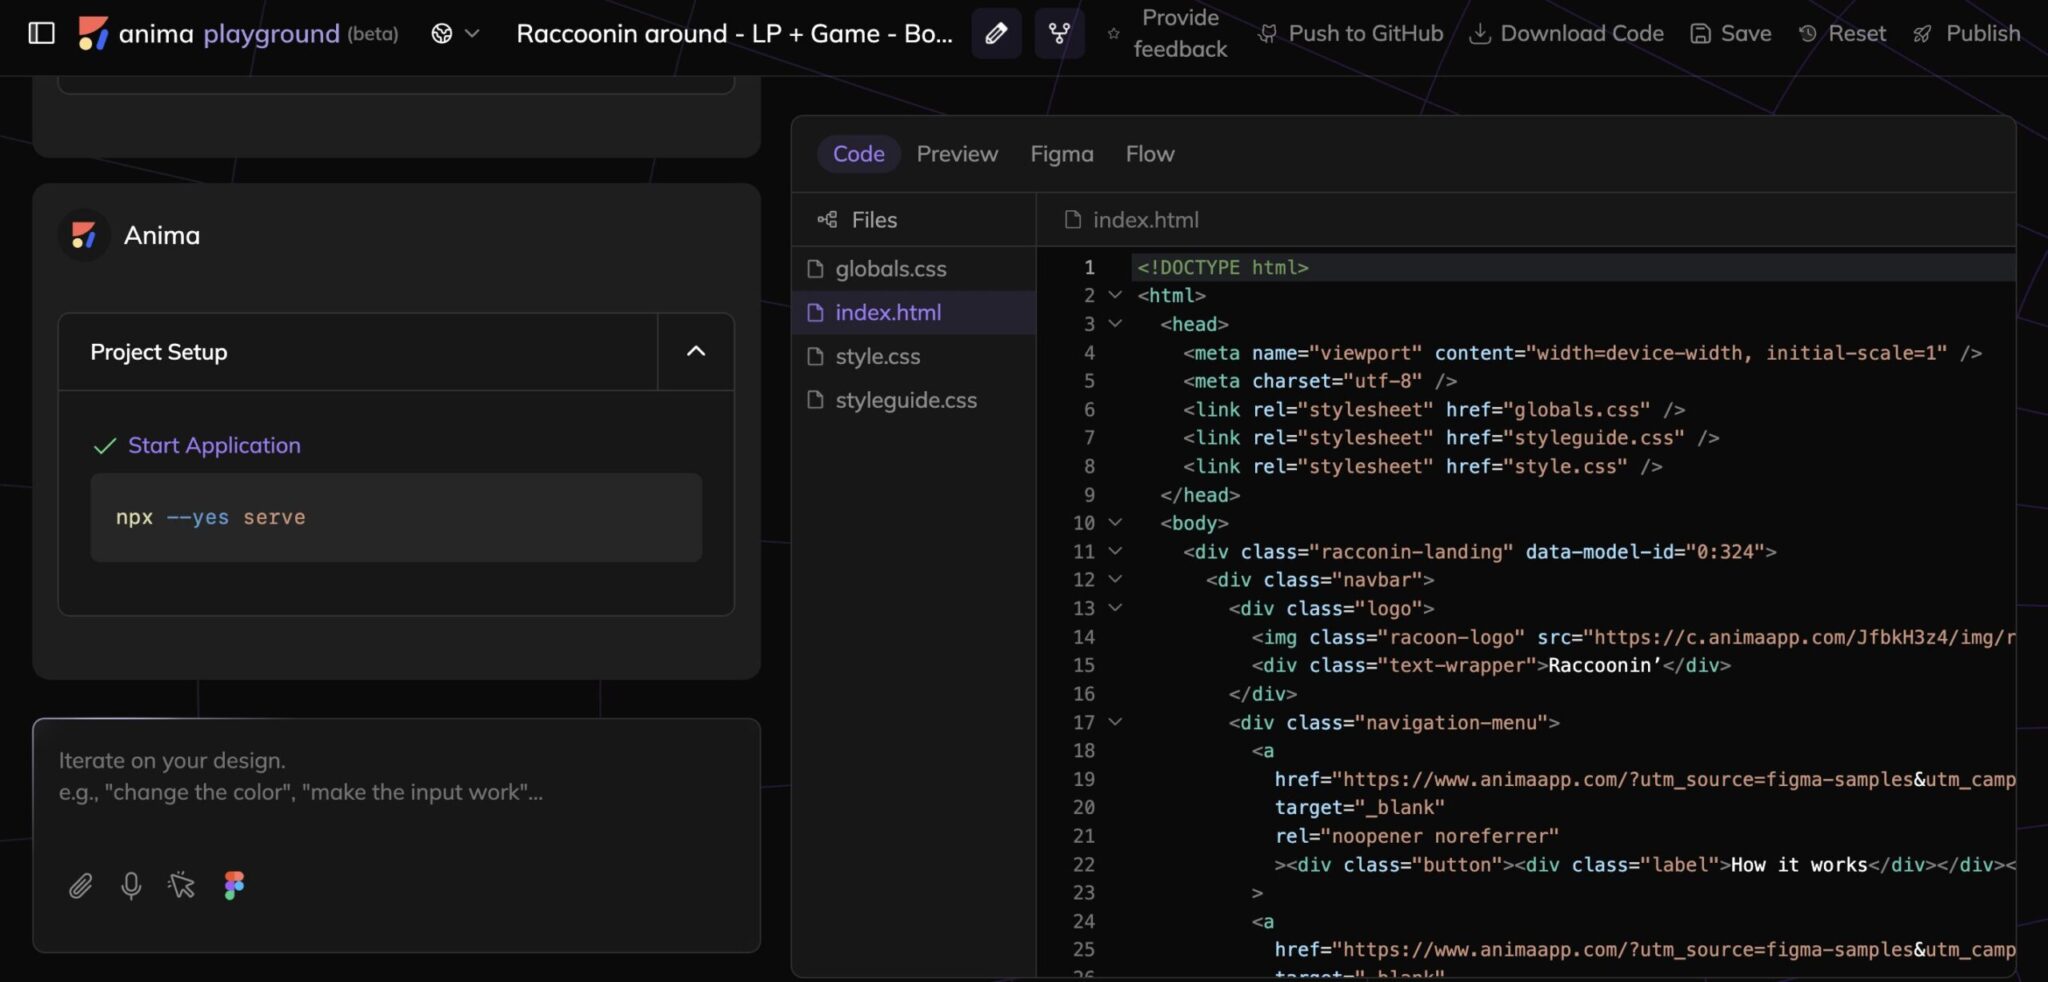Switch to the Preview tab
2048x982 pixels.
tap(956, 153)
